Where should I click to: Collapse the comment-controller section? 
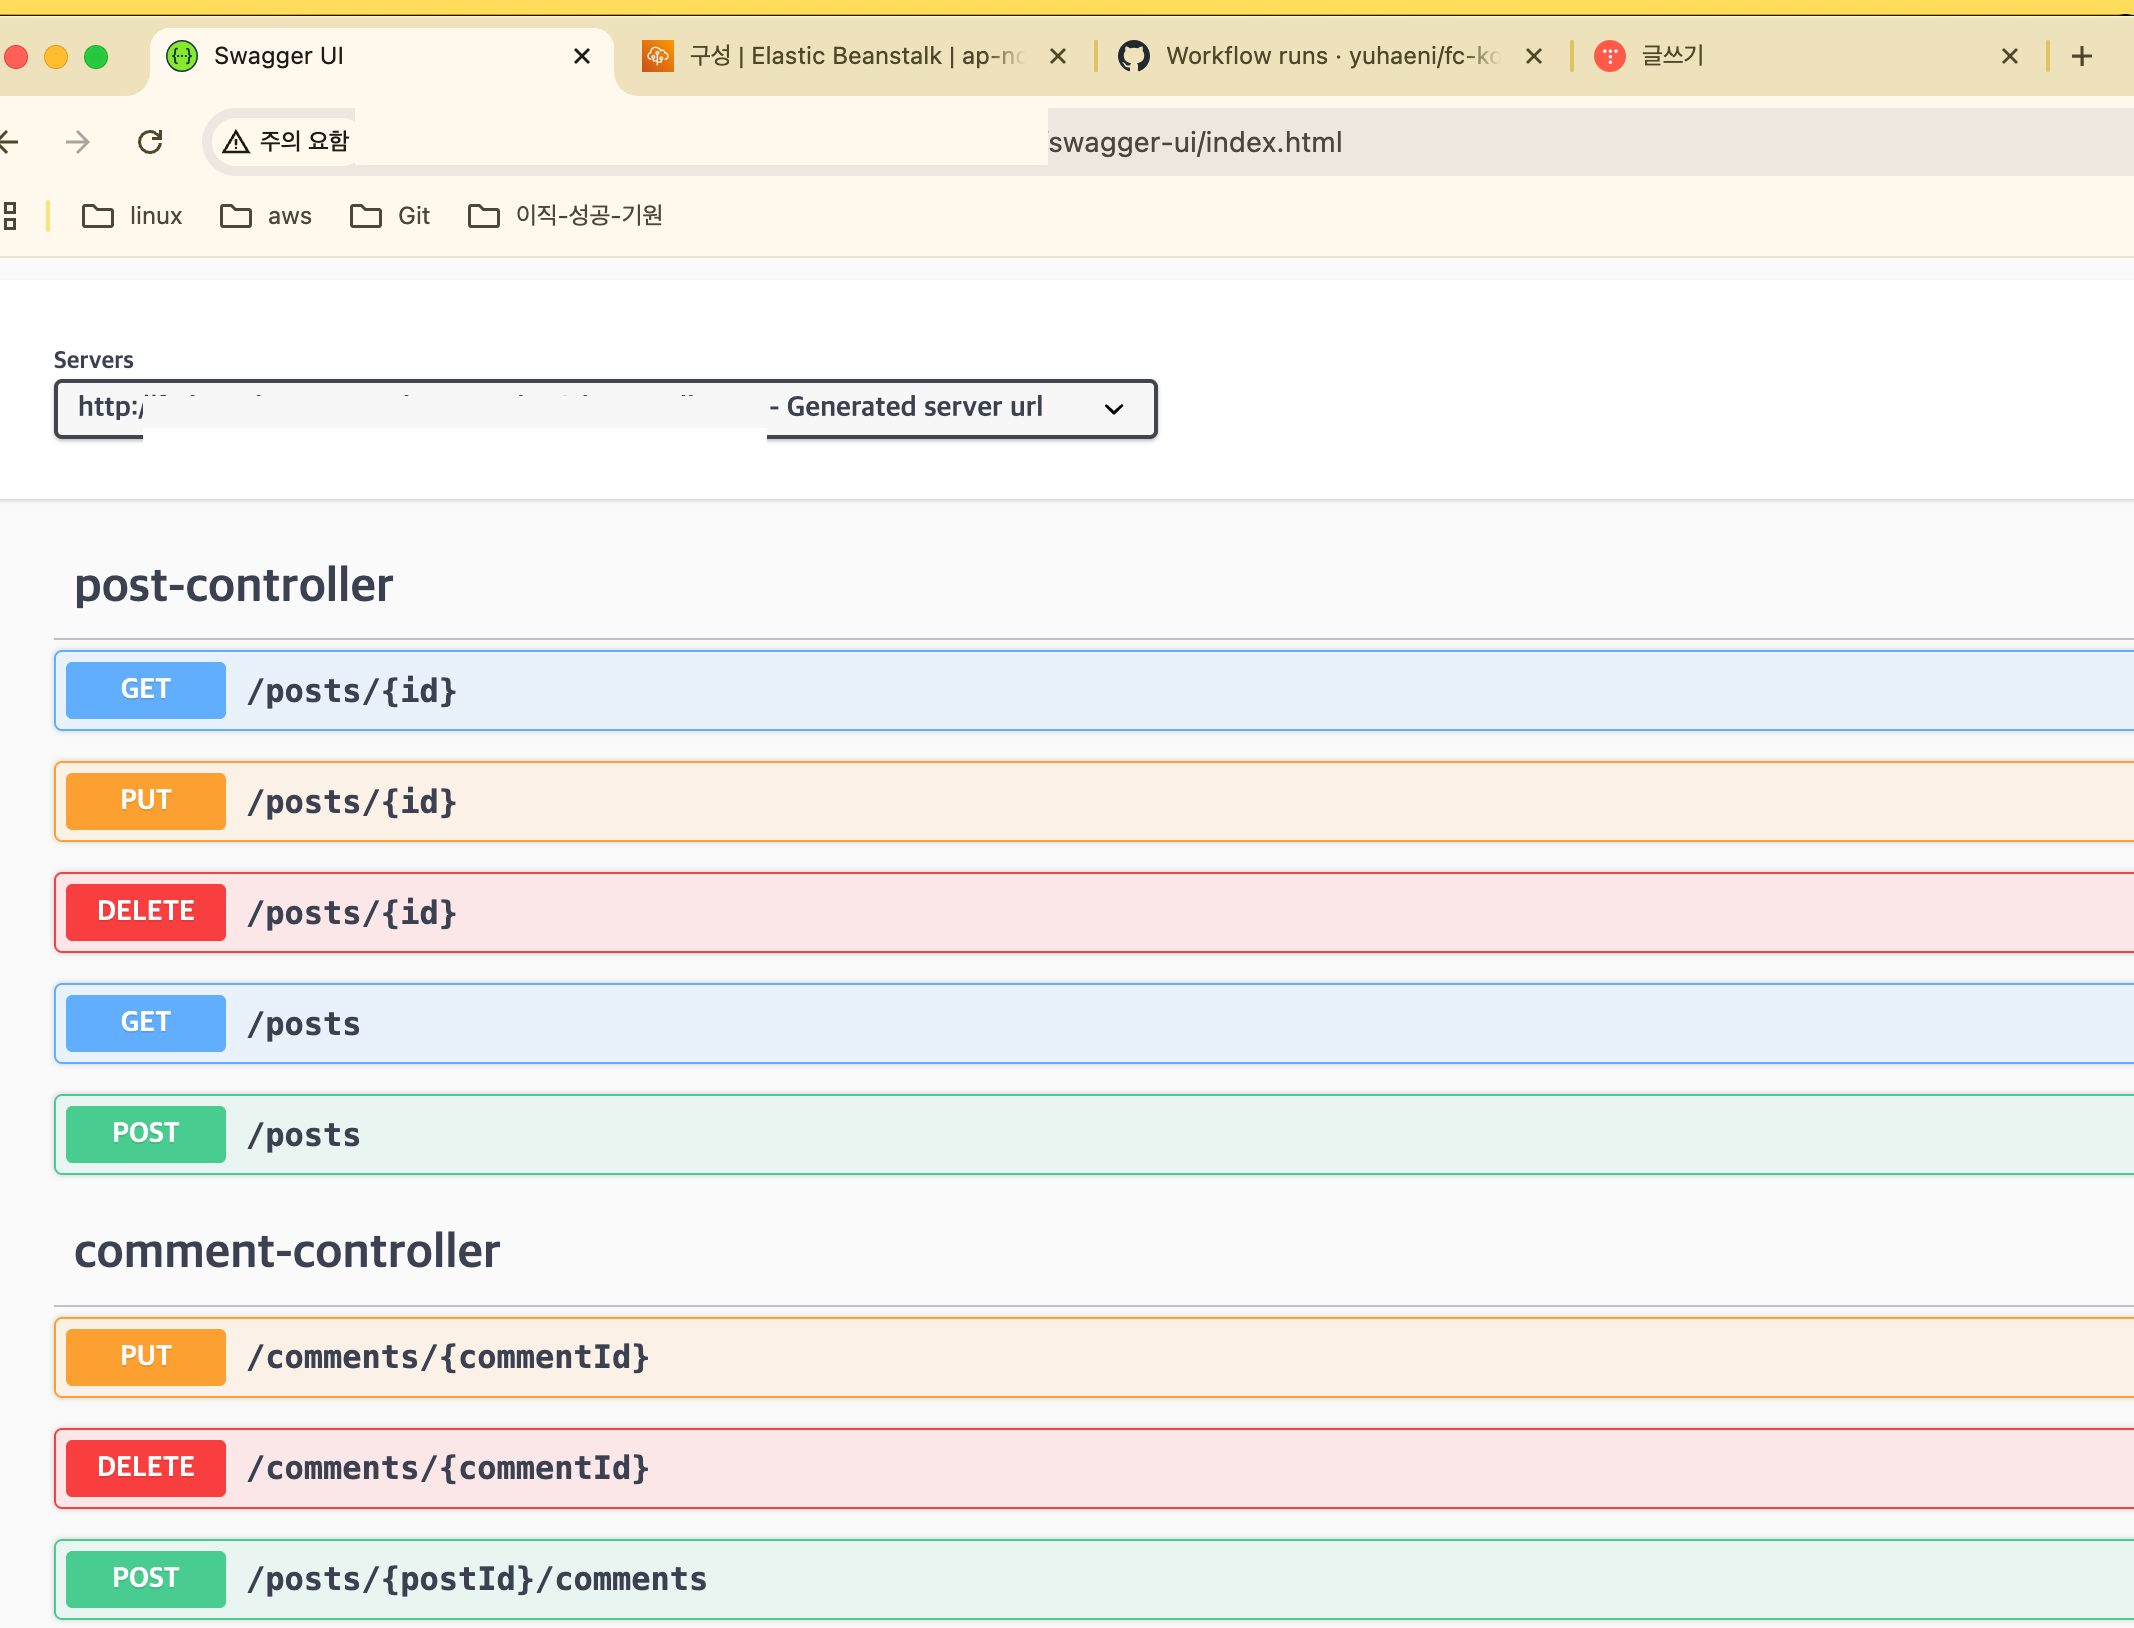[287, 1251]
